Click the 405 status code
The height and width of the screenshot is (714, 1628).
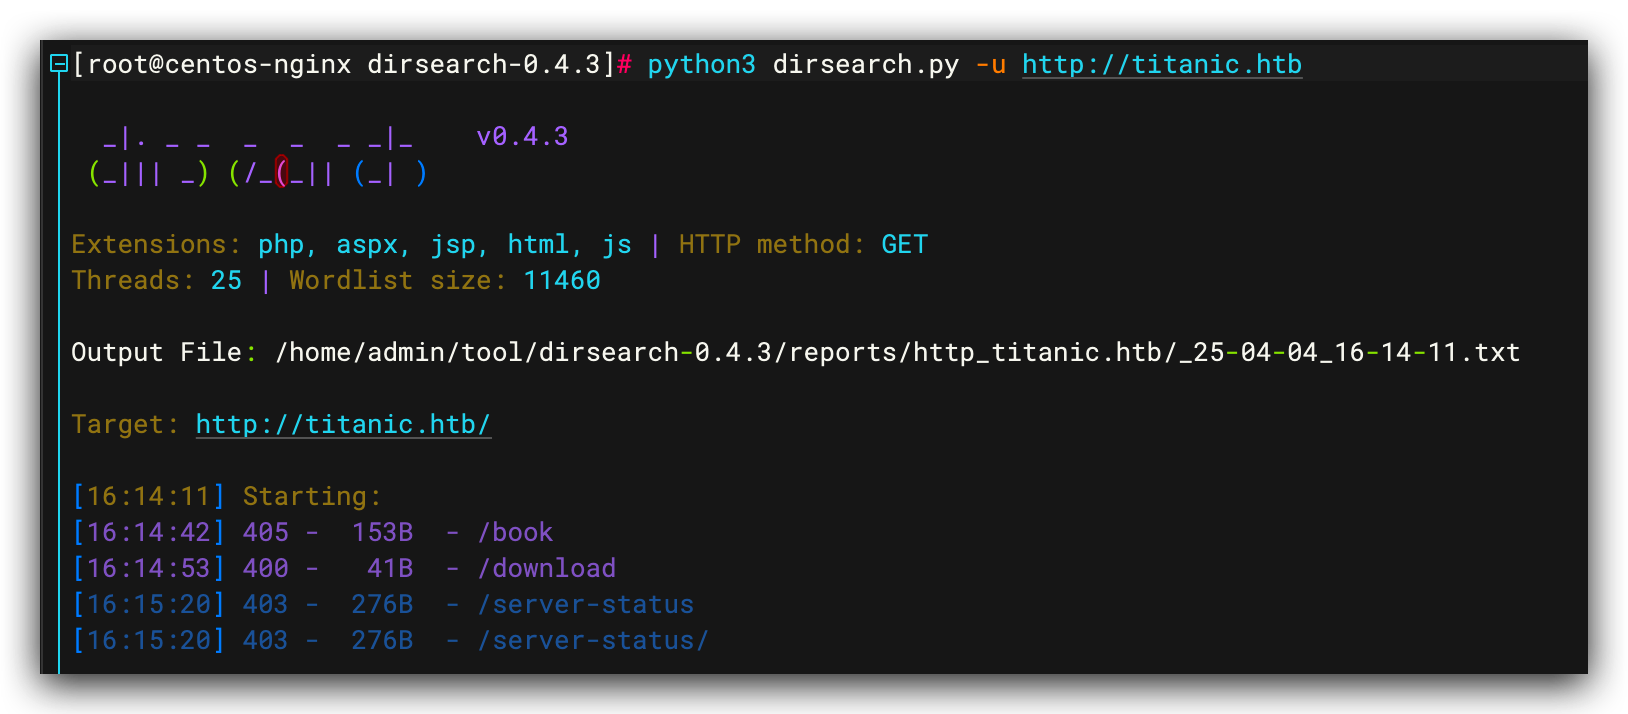click(x=265, y=533)
